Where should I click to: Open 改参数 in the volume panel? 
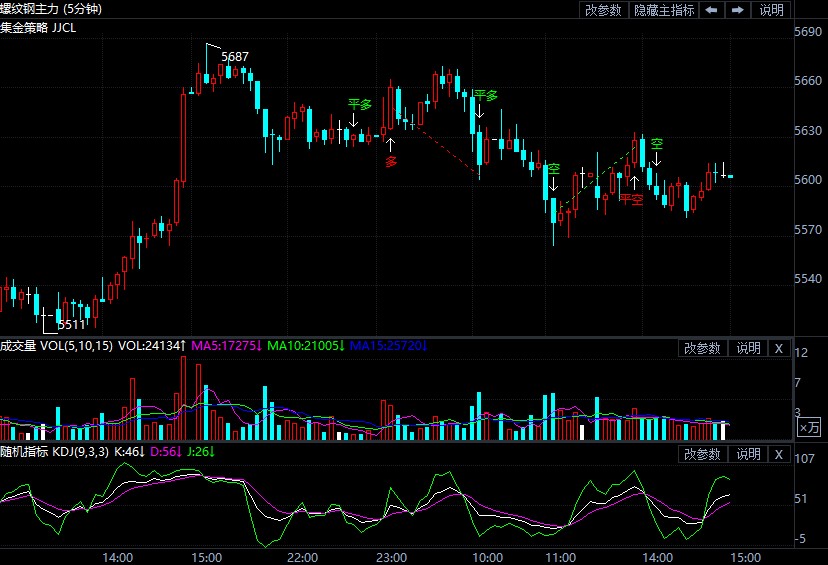[702, 349]
